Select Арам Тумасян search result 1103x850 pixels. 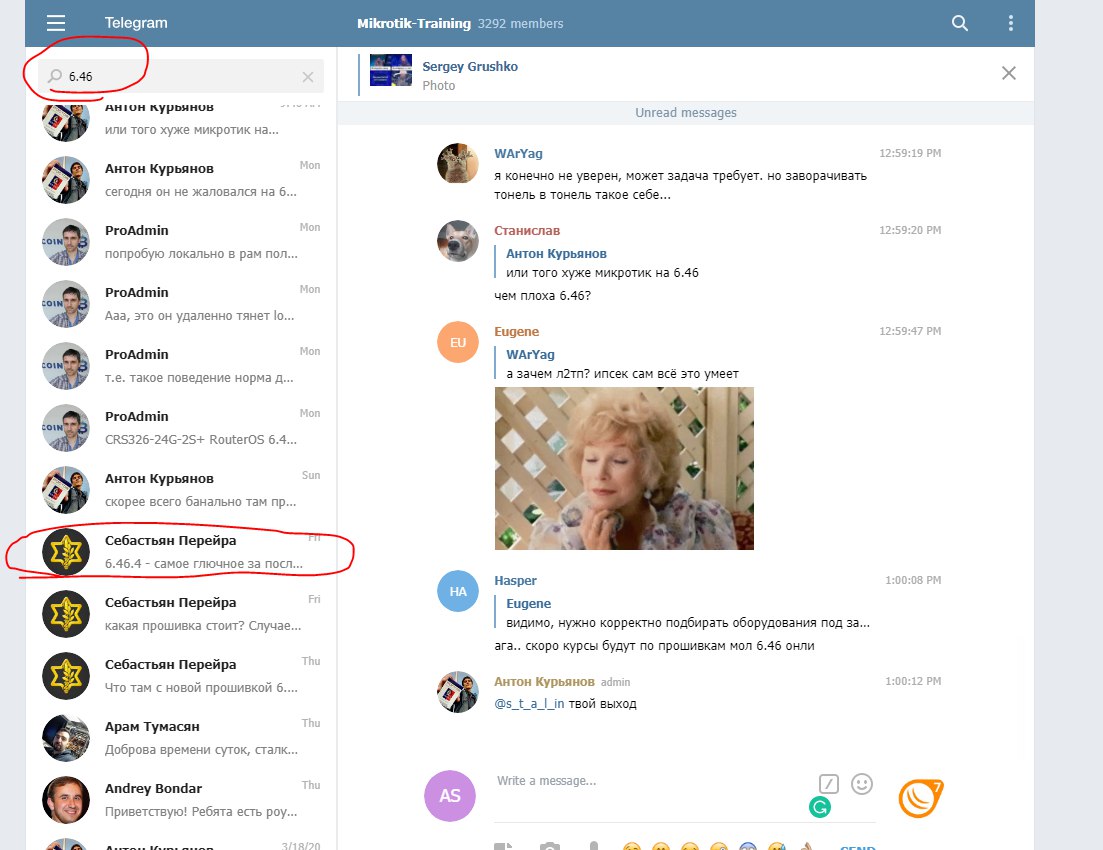(181, 737)
